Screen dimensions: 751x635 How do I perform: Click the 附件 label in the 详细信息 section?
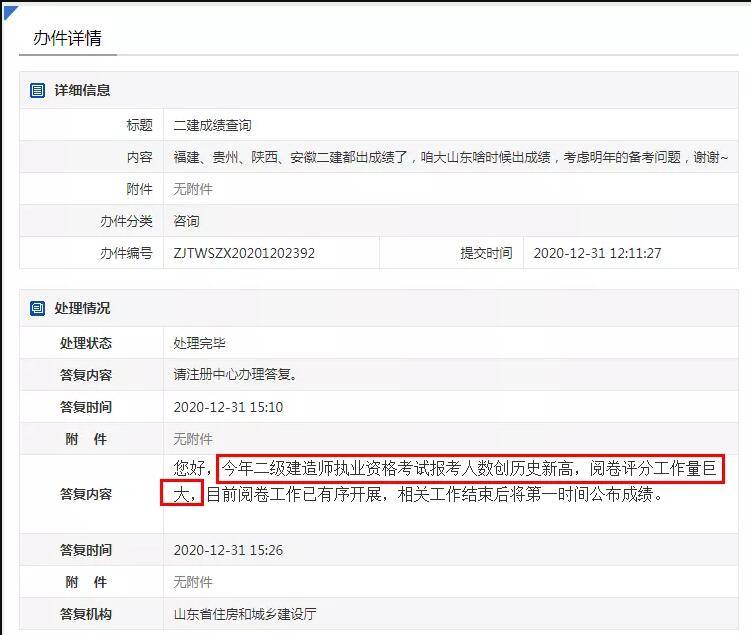(x=139, y=189)
